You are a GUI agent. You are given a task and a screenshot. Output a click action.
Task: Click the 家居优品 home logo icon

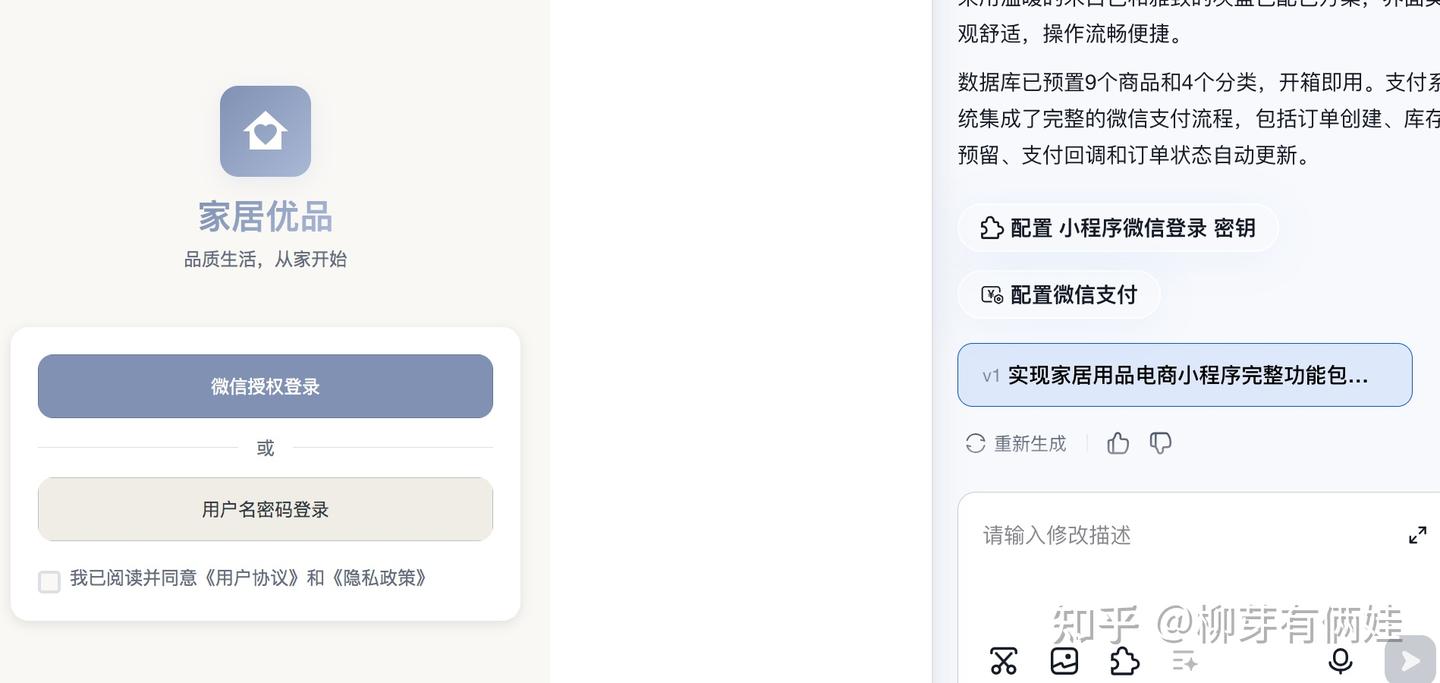(265, 131)
